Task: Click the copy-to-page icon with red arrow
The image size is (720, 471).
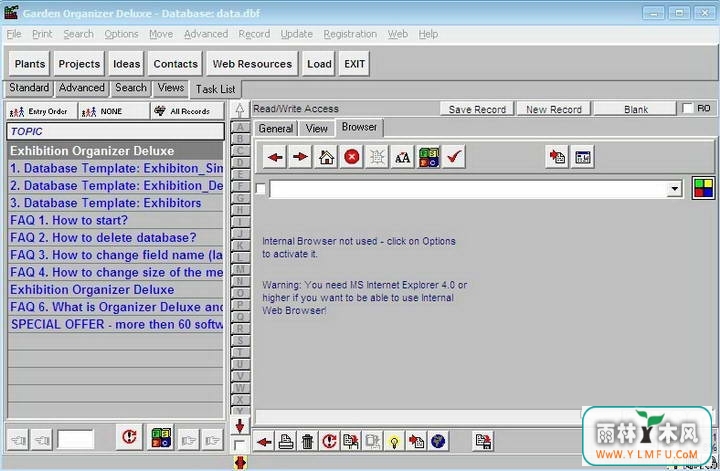Action: point(557,157)
